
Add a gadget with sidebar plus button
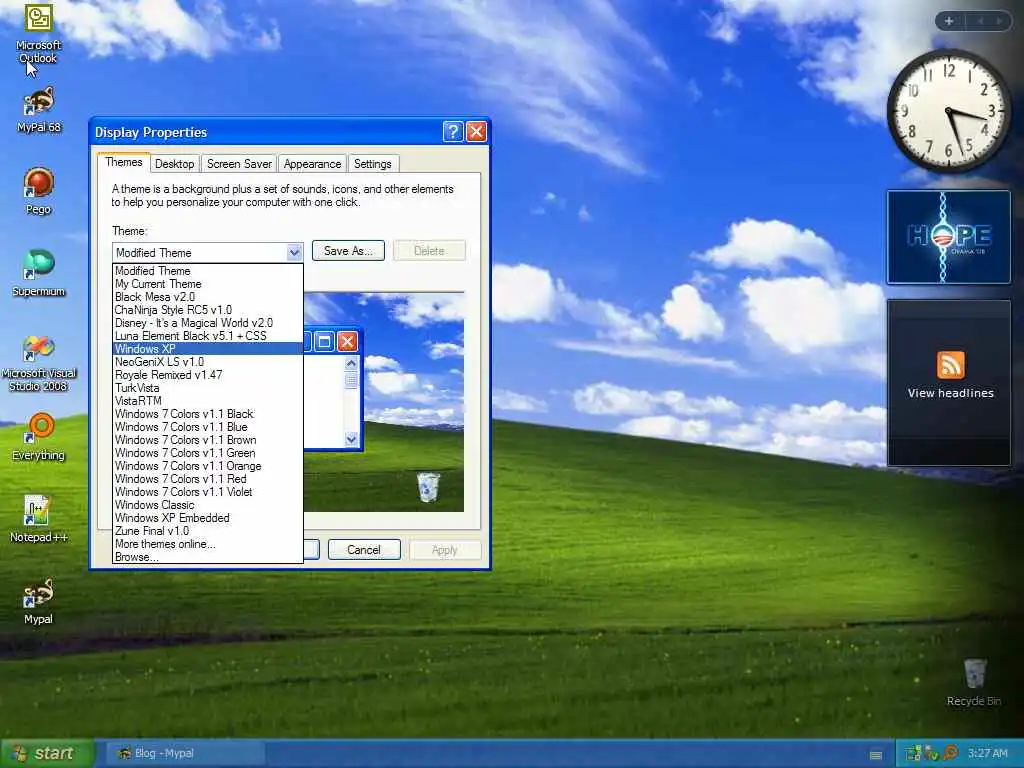(949, 21)
